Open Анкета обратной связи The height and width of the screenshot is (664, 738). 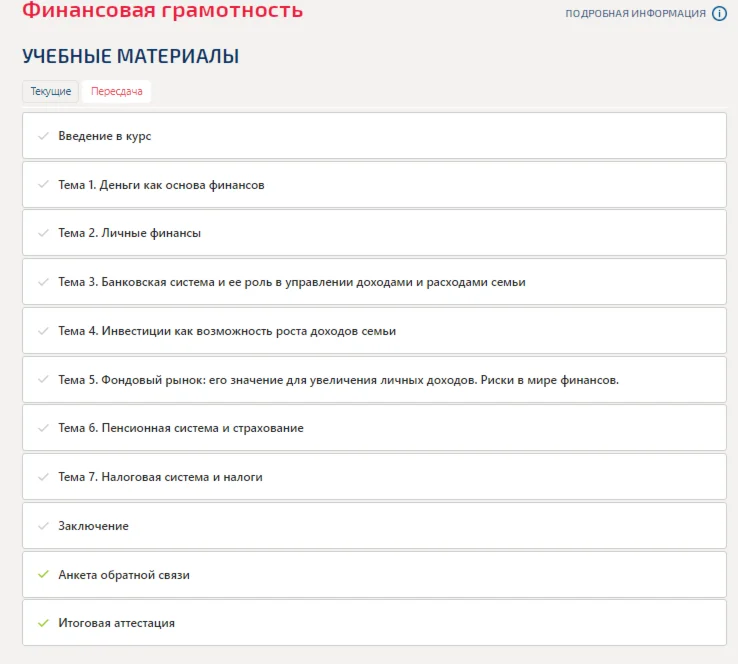(374, 575)
